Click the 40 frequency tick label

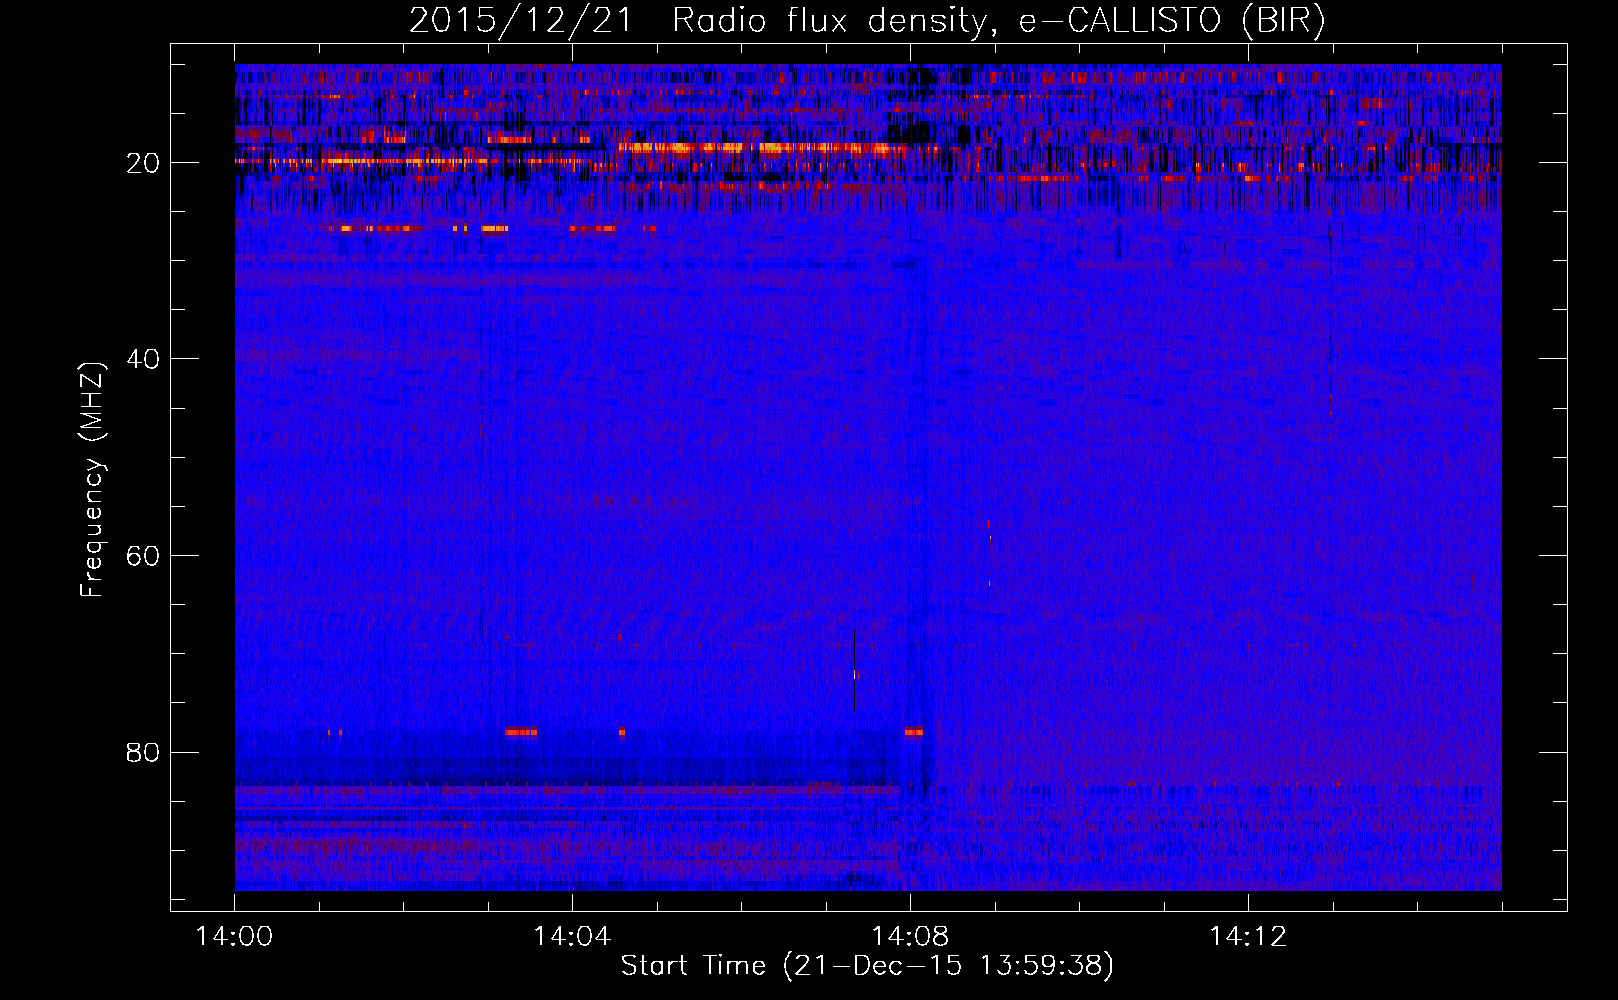pos(144,359)
